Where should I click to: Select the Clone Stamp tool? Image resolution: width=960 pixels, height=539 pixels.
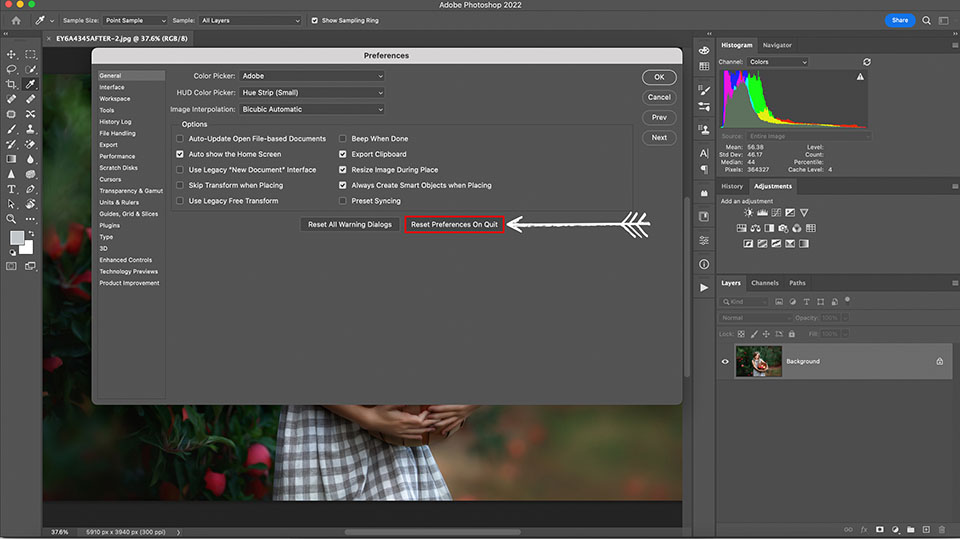click(30, 129)
